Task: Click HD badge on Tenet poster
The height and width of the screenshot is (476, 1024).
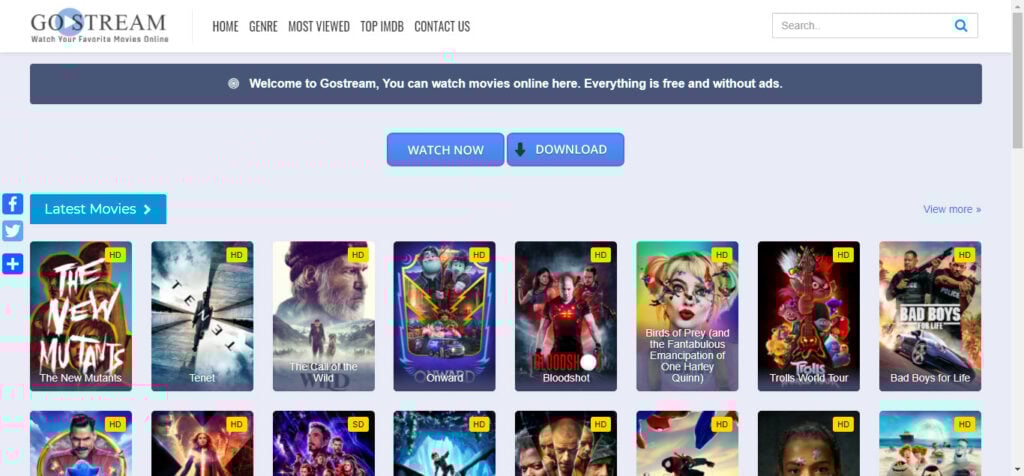Action: pos(236,255)
